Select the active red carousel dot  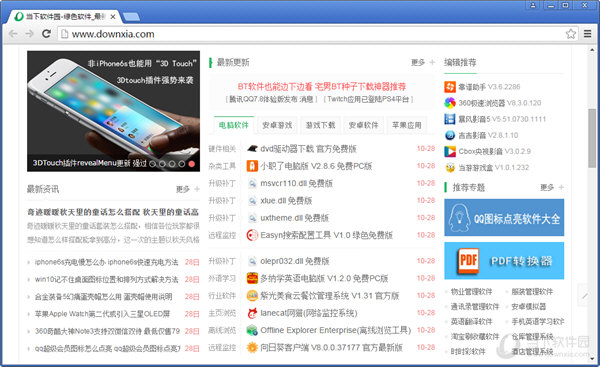coord(192,164)
